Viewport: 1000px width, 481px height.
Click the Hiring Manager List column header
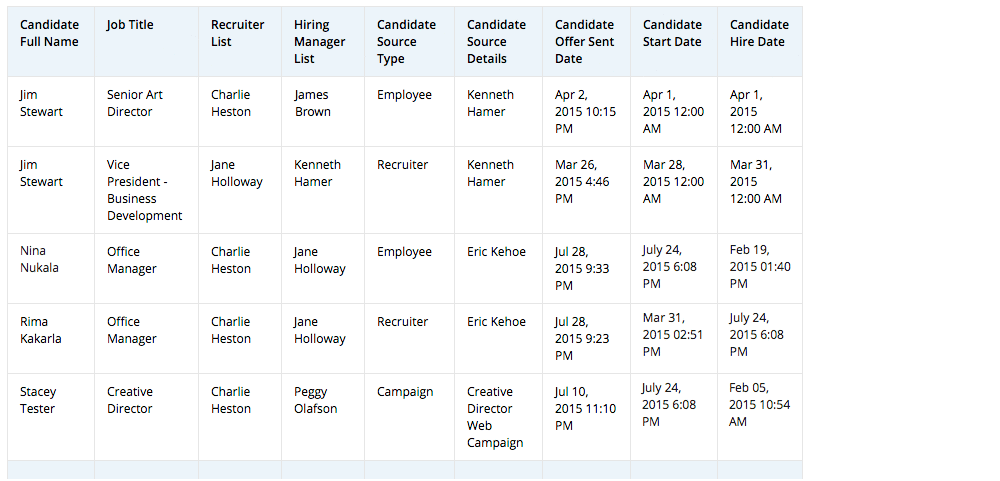[320, 41]
